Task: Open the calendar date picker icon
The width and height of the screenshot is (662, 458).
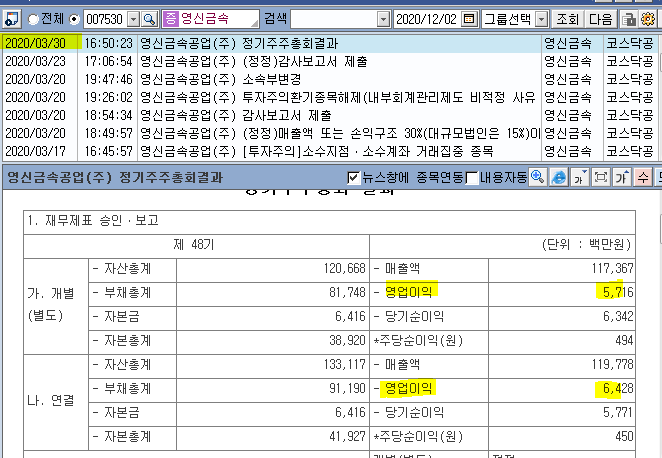Action: coord(469,19)
